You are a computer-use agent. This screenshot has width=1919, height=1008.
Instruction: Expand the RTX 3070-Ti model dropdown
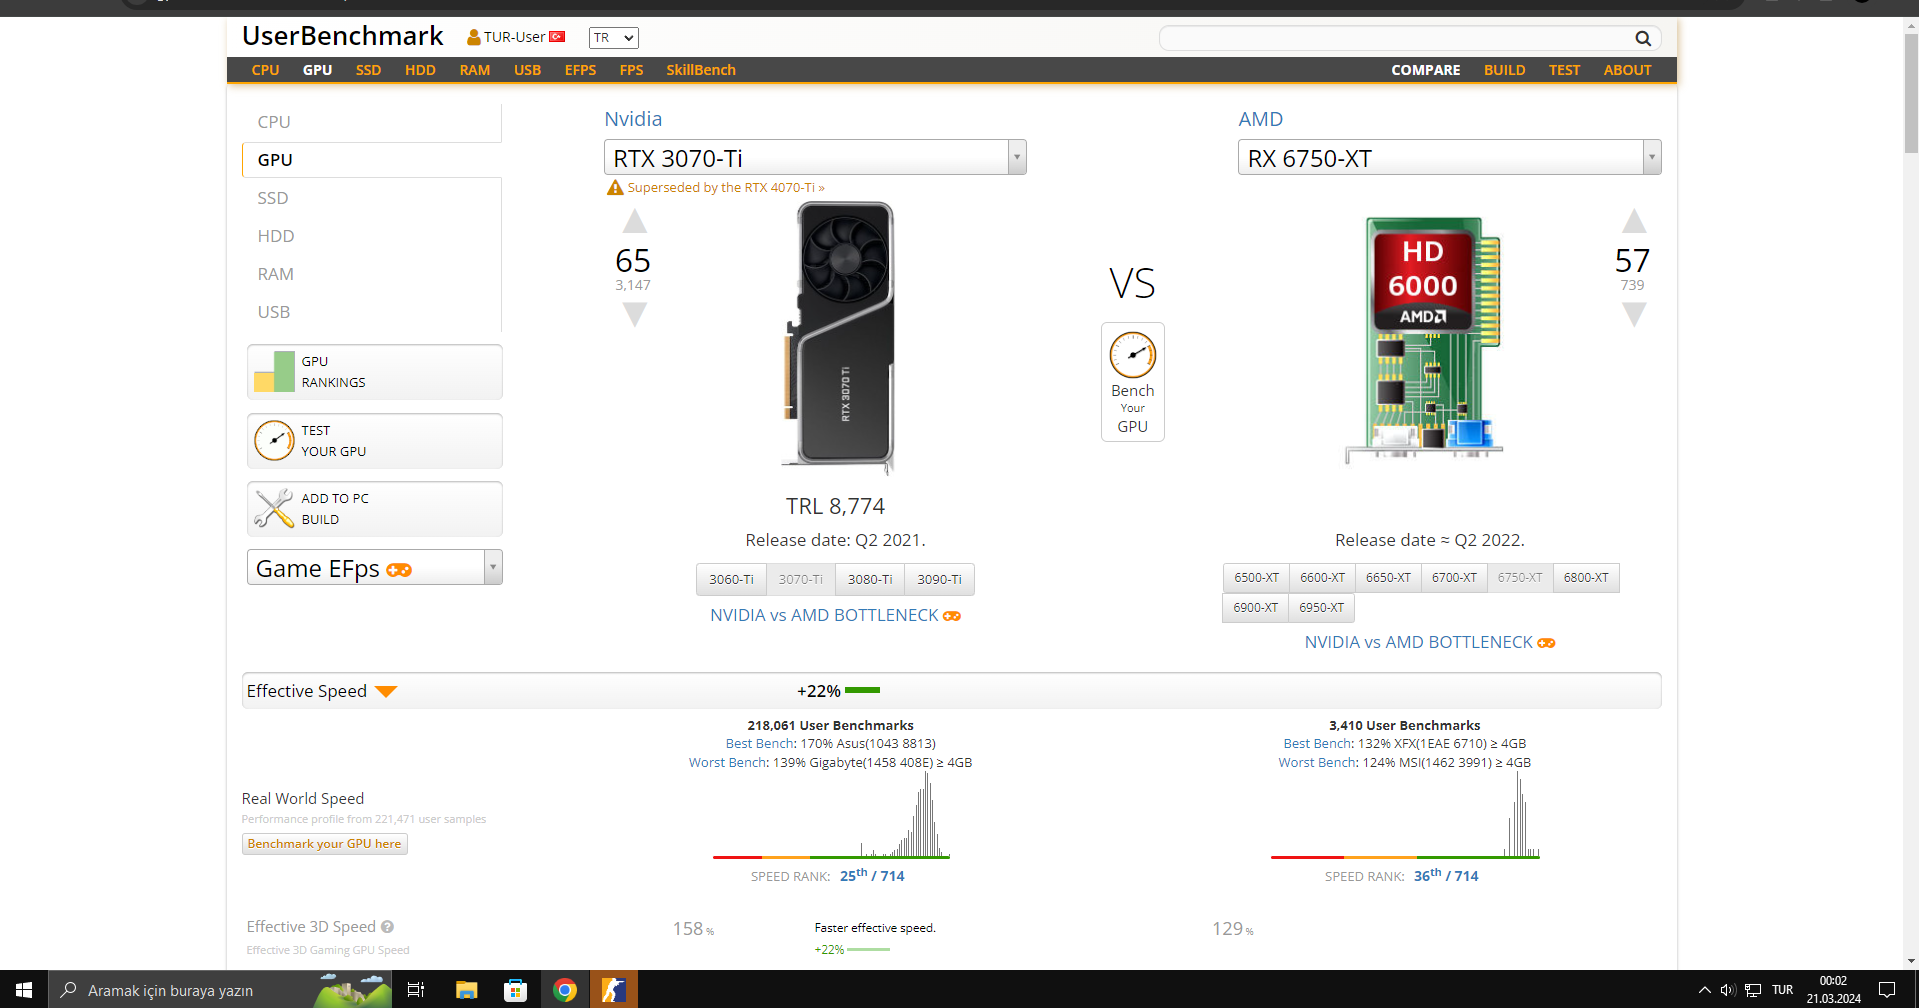[x=1017, y=157]
